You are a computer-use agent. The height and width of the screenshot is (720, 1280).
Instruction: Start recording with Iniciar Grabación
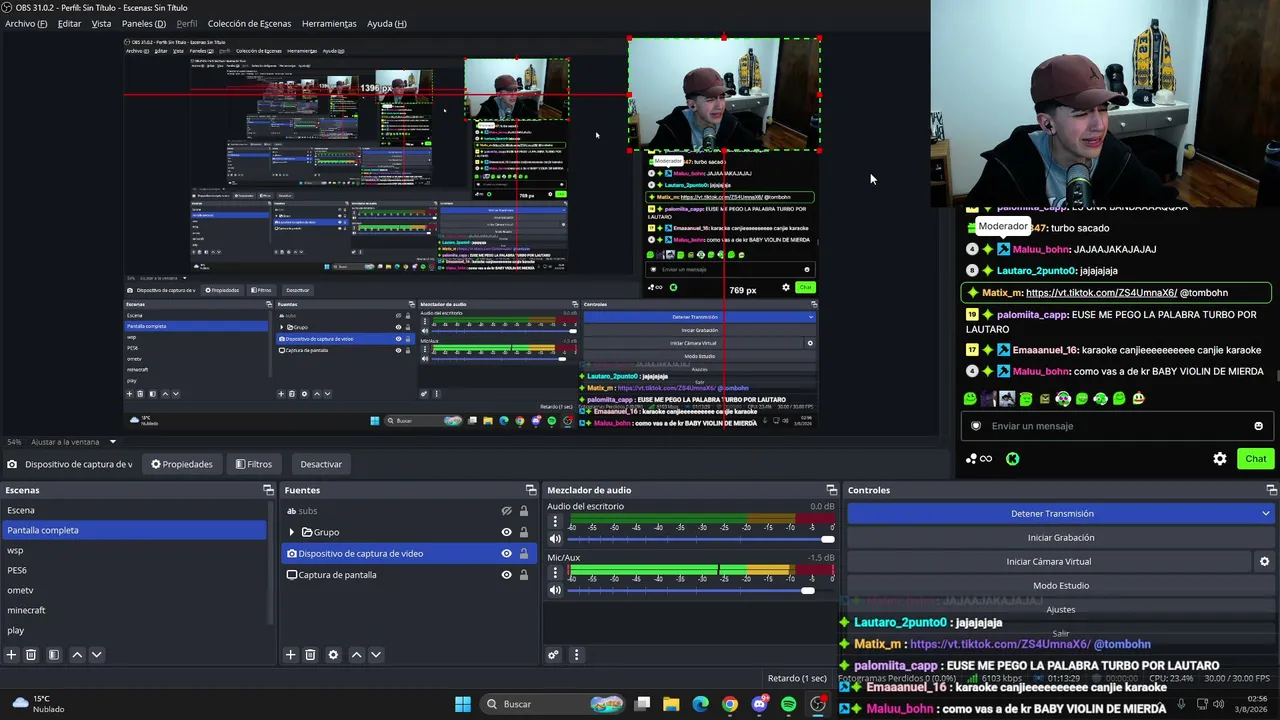[x=1060, y=538]
